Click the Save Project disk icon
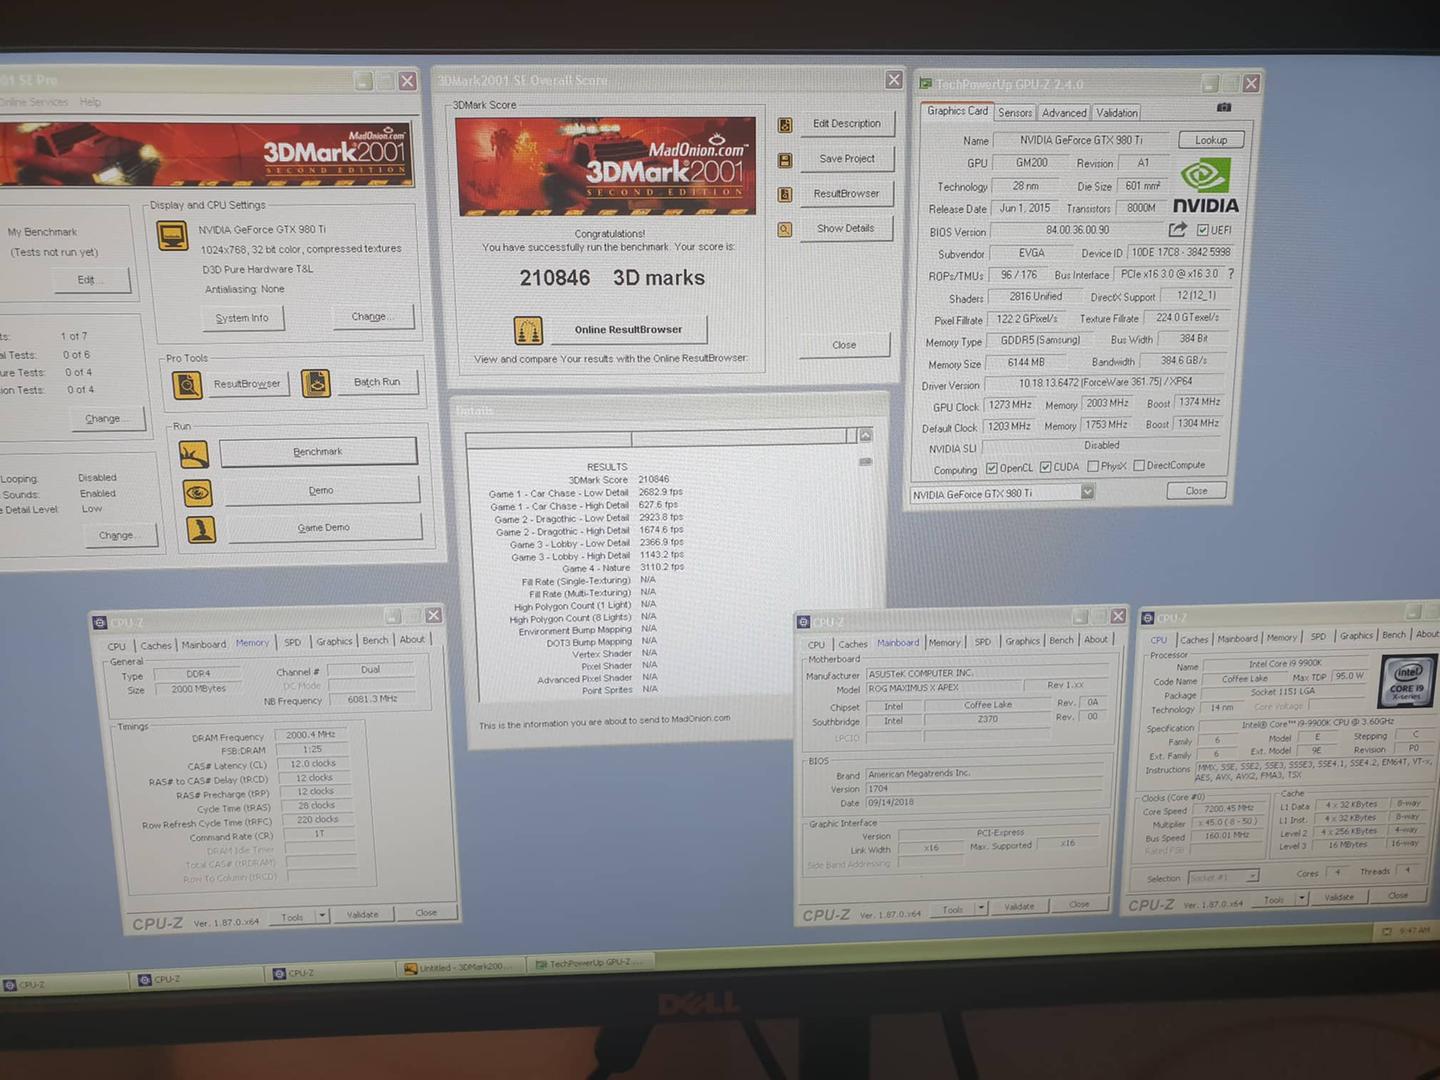This screenshot has width=1440, height=1080. click(785, 160)
